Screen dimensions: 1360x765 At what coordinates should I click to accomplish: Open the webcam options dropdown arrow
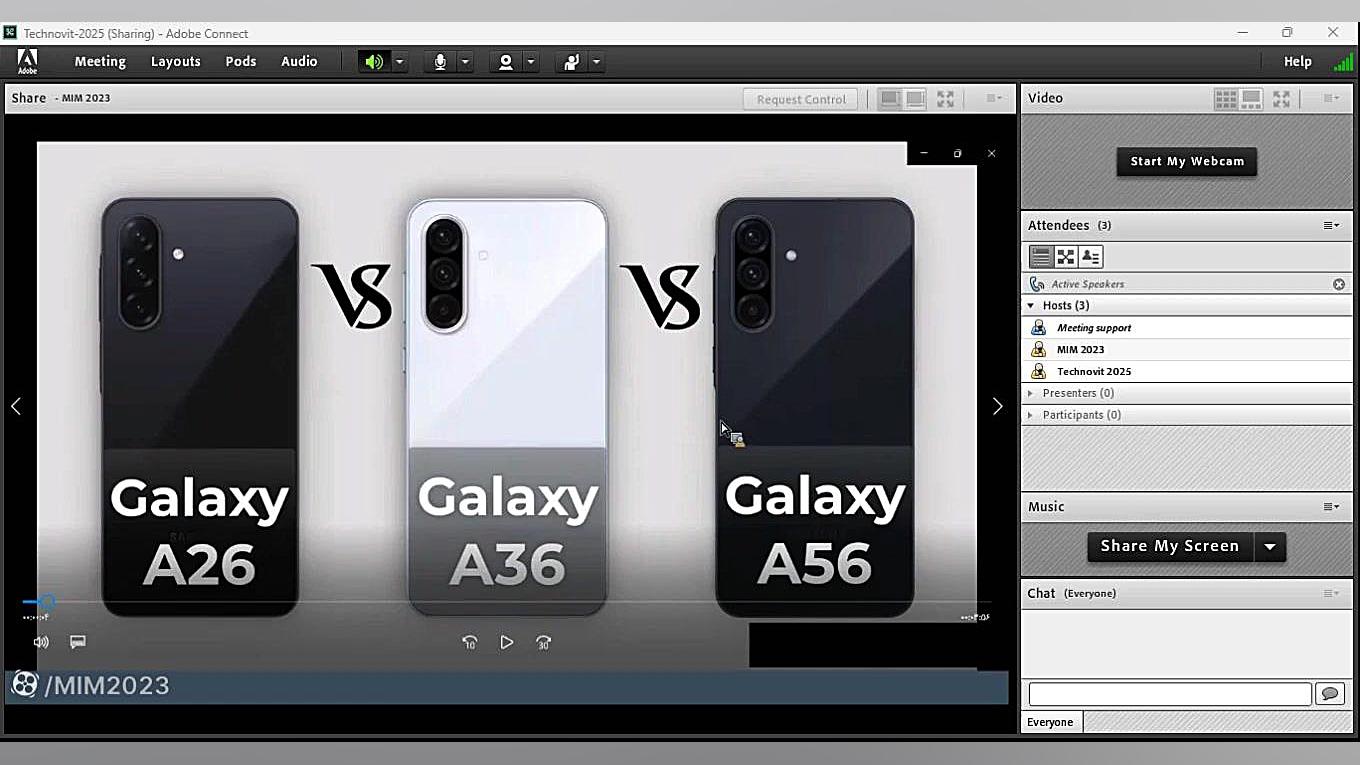pyautogui.click(x=531, y=62)
